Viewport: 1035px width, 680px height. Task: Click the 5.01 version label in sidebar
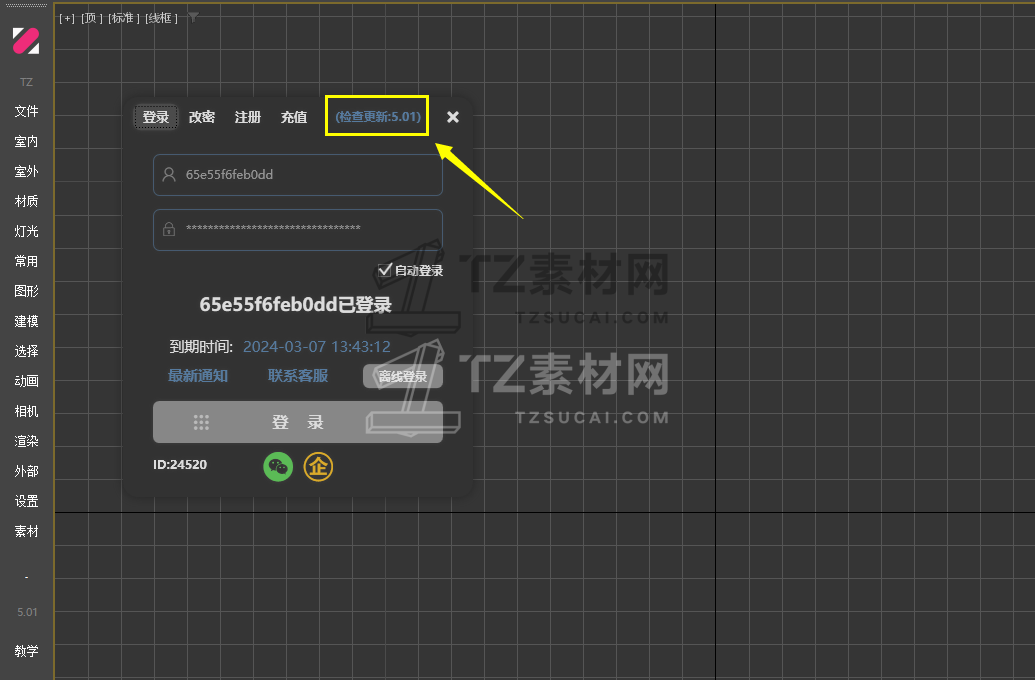pos(27,612)
